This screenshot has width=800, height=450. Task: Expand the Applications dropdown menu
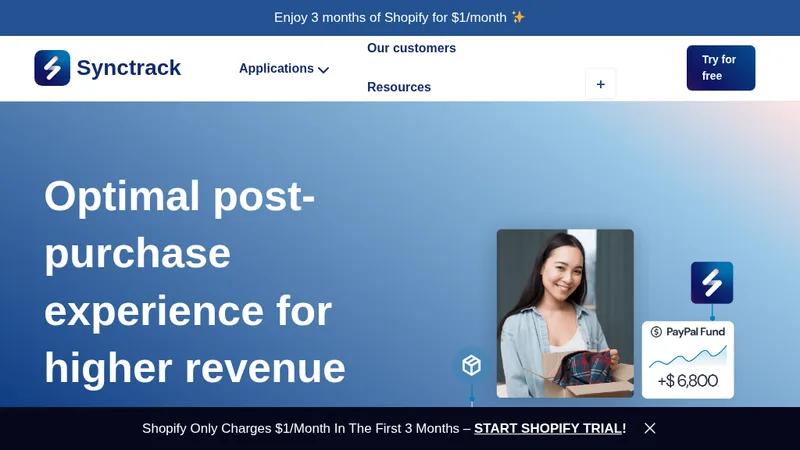click(x=284, y=68)
